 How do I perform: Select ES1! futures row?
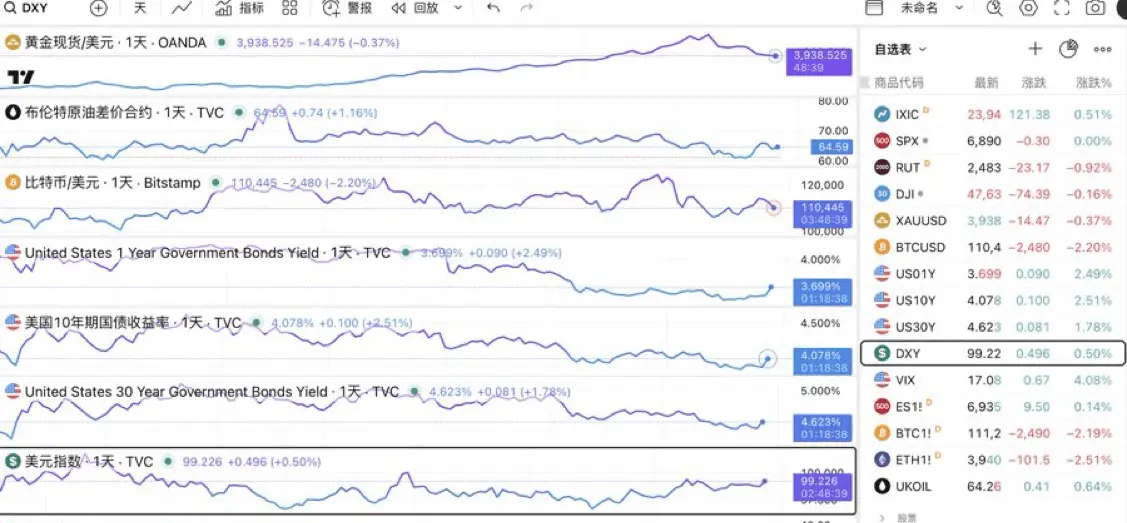pyautogui.click(x=993, y=407)
